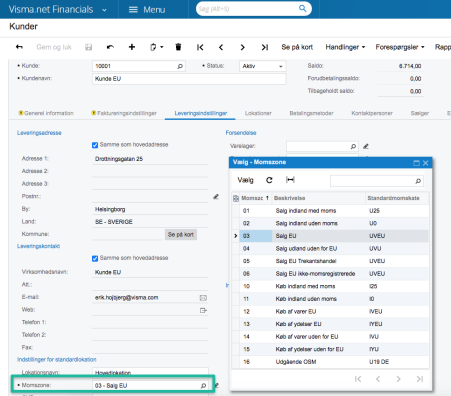
Task: Click the grid column configuration icon
Action: (236, 199)
